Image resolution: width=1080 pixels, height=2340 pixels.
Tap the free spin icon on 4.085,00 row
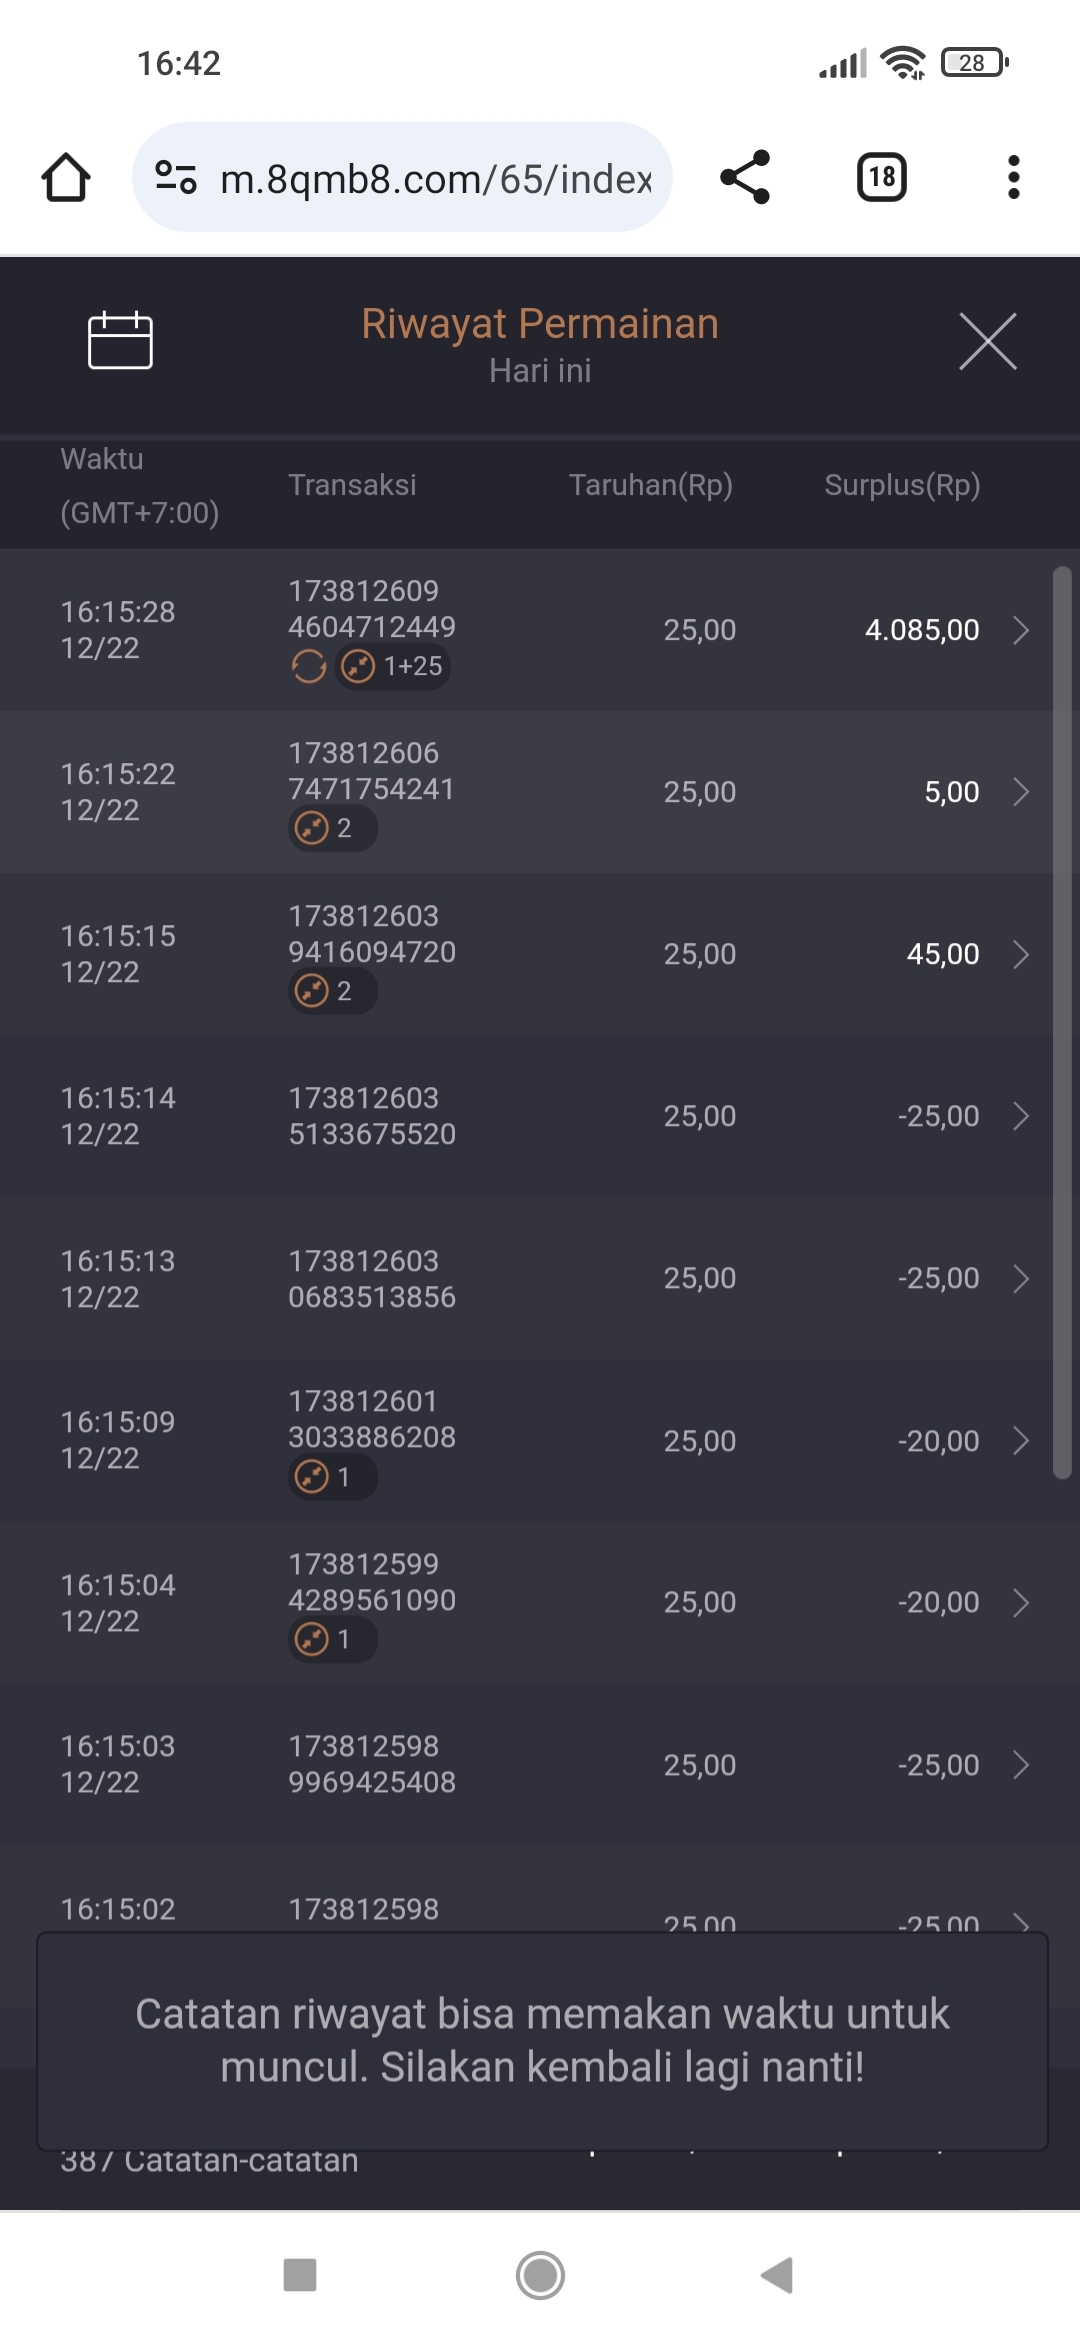309,666
